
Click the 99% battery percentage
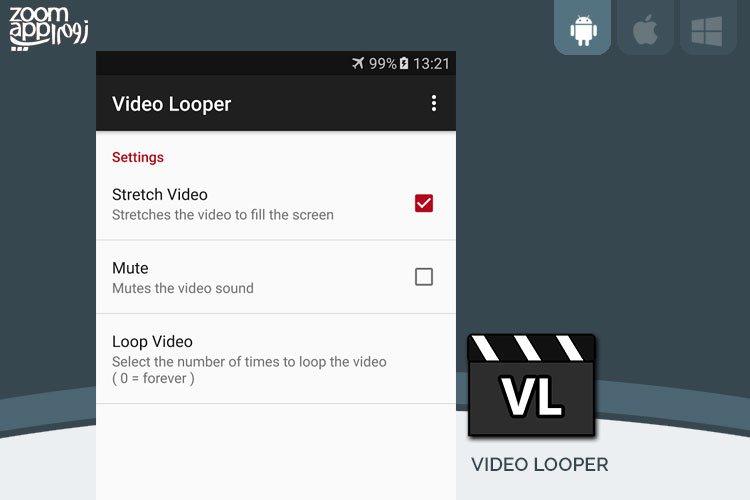(382, 64)
